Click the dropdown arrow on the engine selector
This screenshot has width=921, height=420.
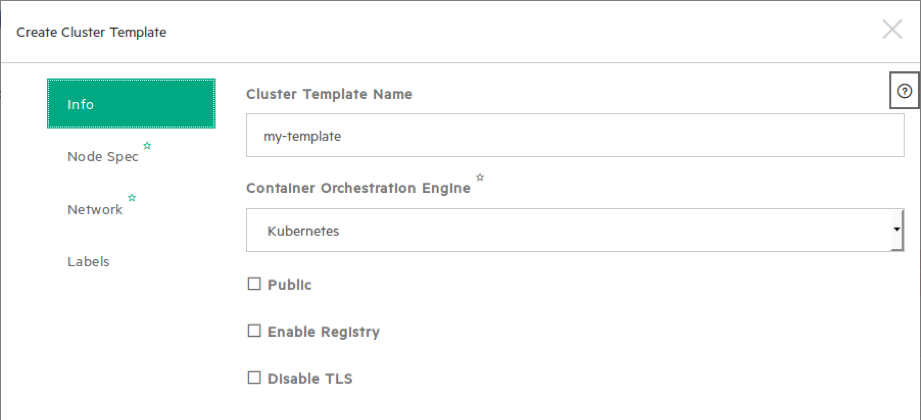tap(896, 231)
